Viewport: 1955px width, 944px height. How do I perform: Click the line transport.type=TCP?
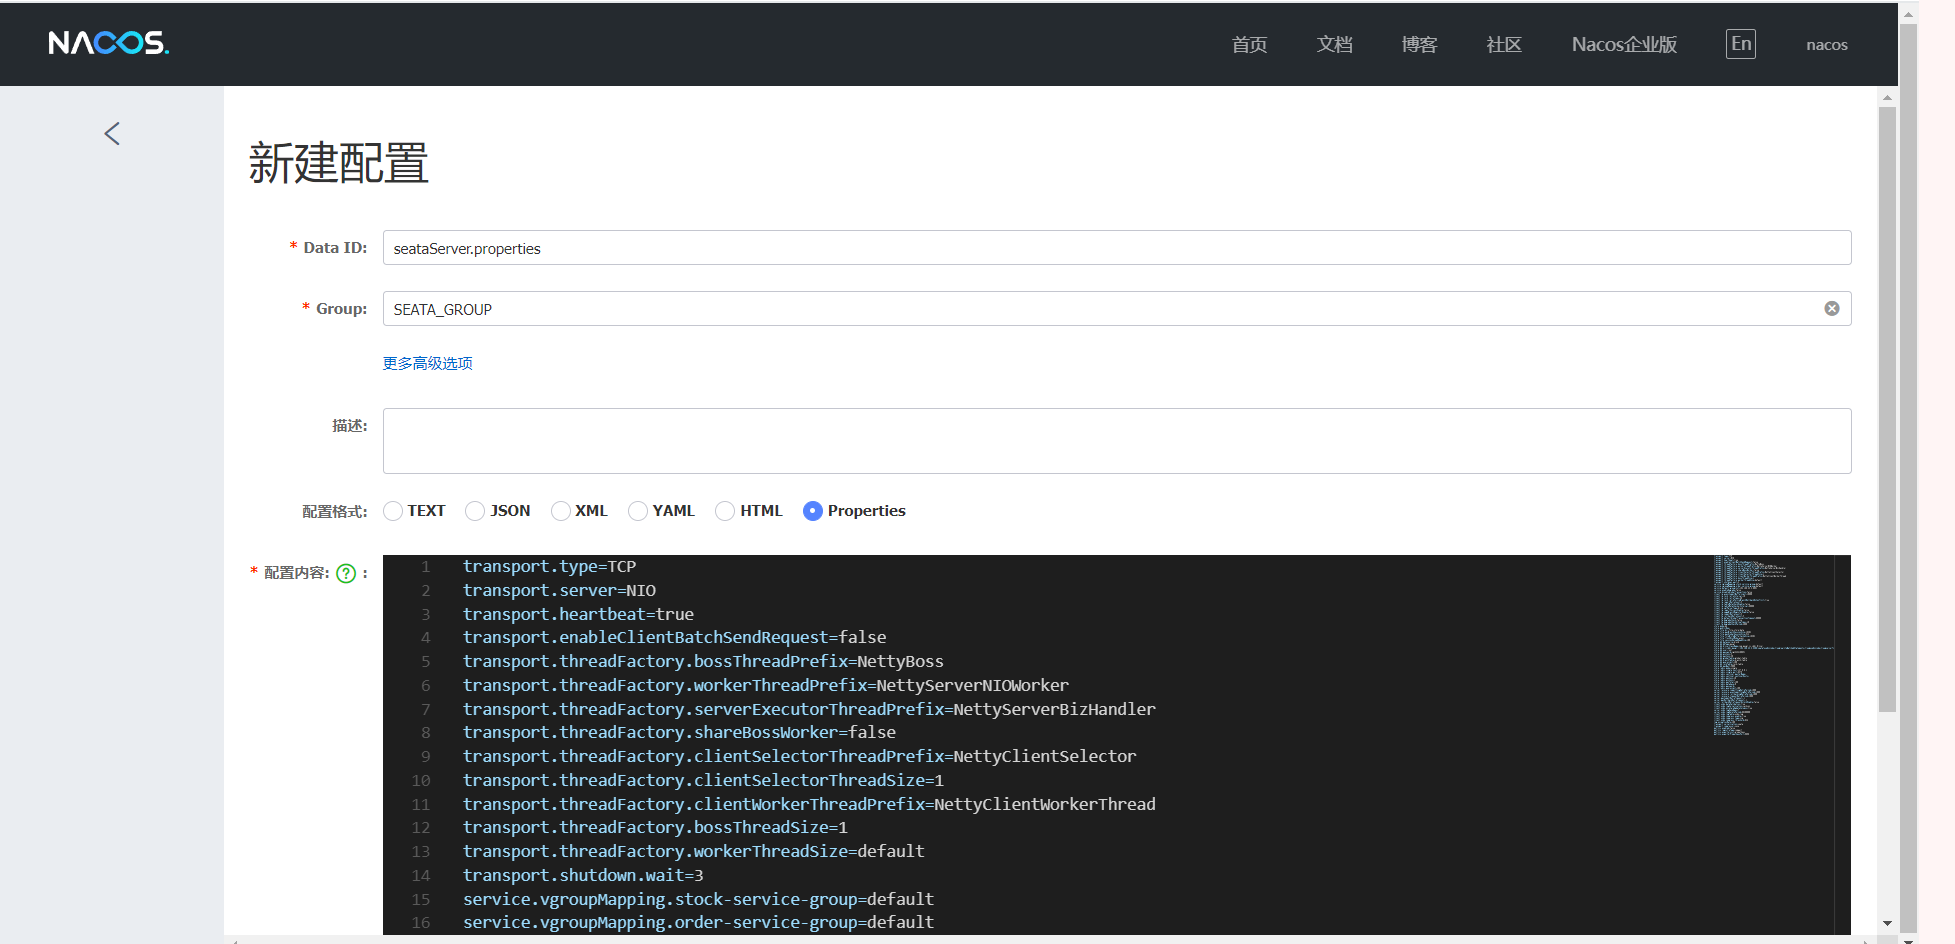549,567
